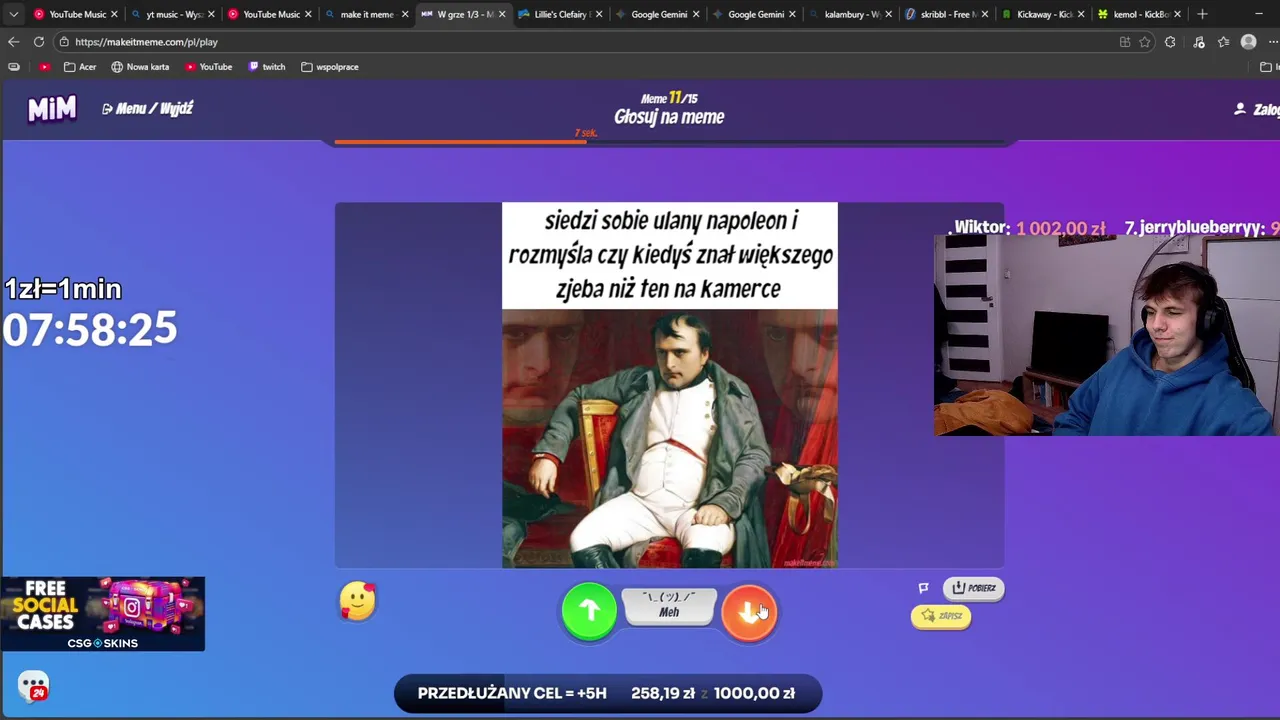Upvote the meme with green arrow
Screen dimensions: 1280x720
pos(589,610)
